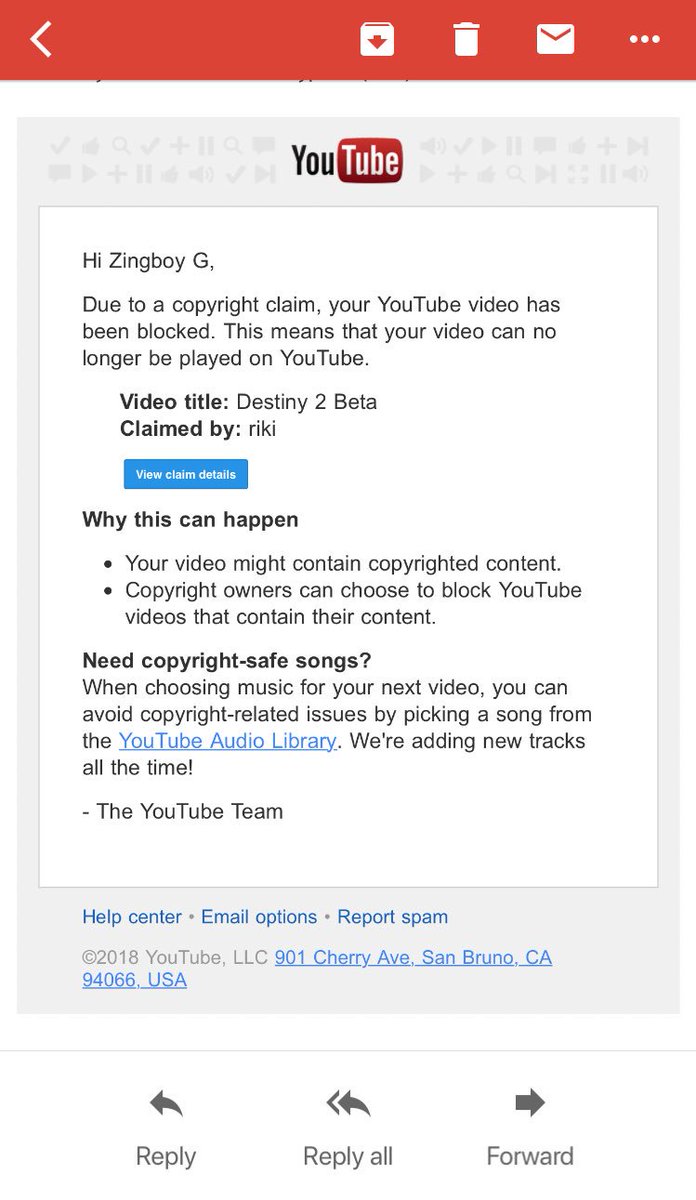This screenshot has width=696, height=1200.
Task: Select the 'Hi Zingboy G,' greeting text
Action: 148,262
